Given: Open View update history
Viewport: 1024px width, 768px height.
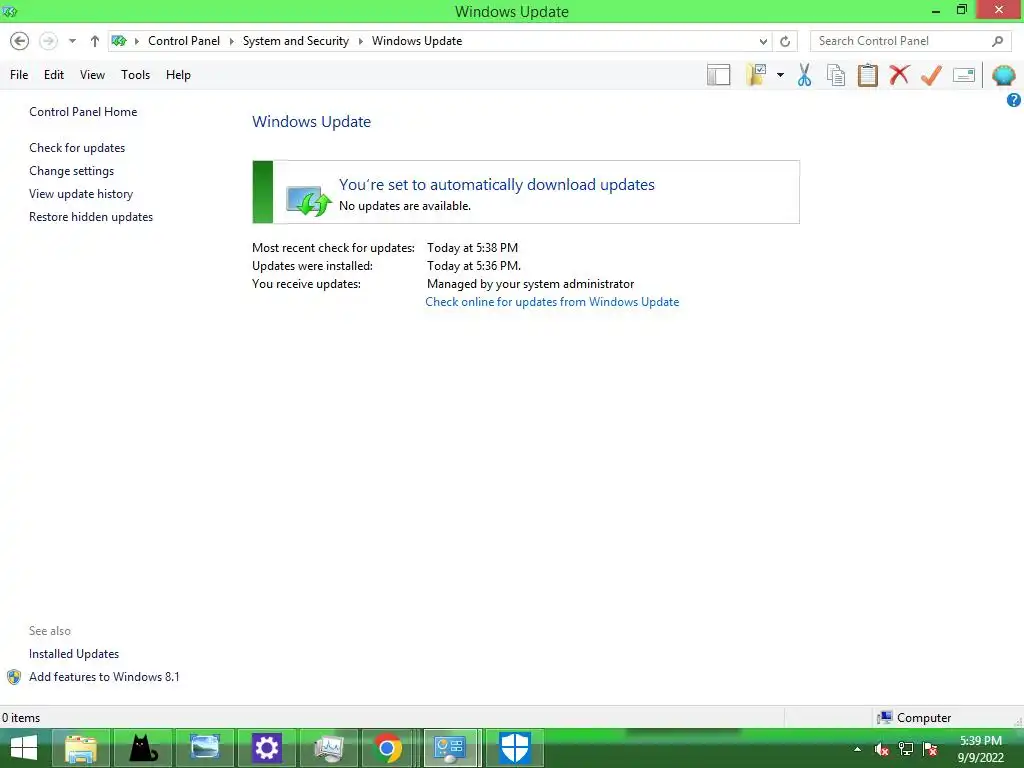Looking at the screenshot, I should [x=81, y=194].
